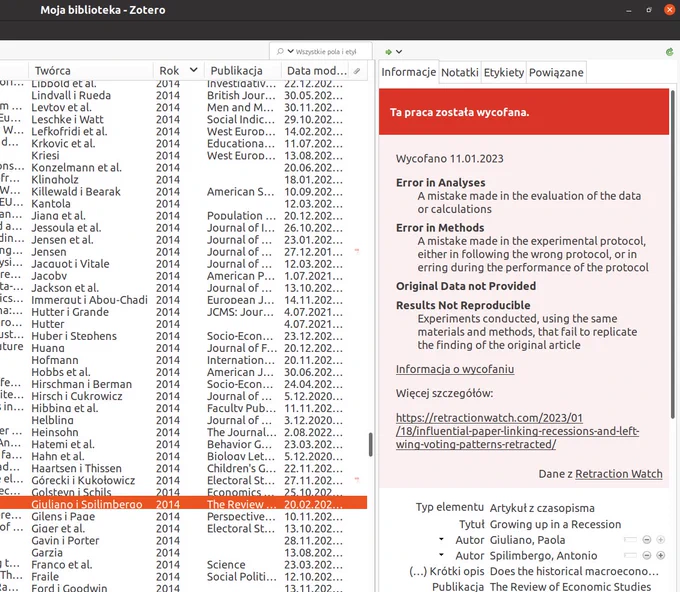Select the 'Gavin i Porter' row
Screen dimensions: 680x592
[x=183, y=541]
